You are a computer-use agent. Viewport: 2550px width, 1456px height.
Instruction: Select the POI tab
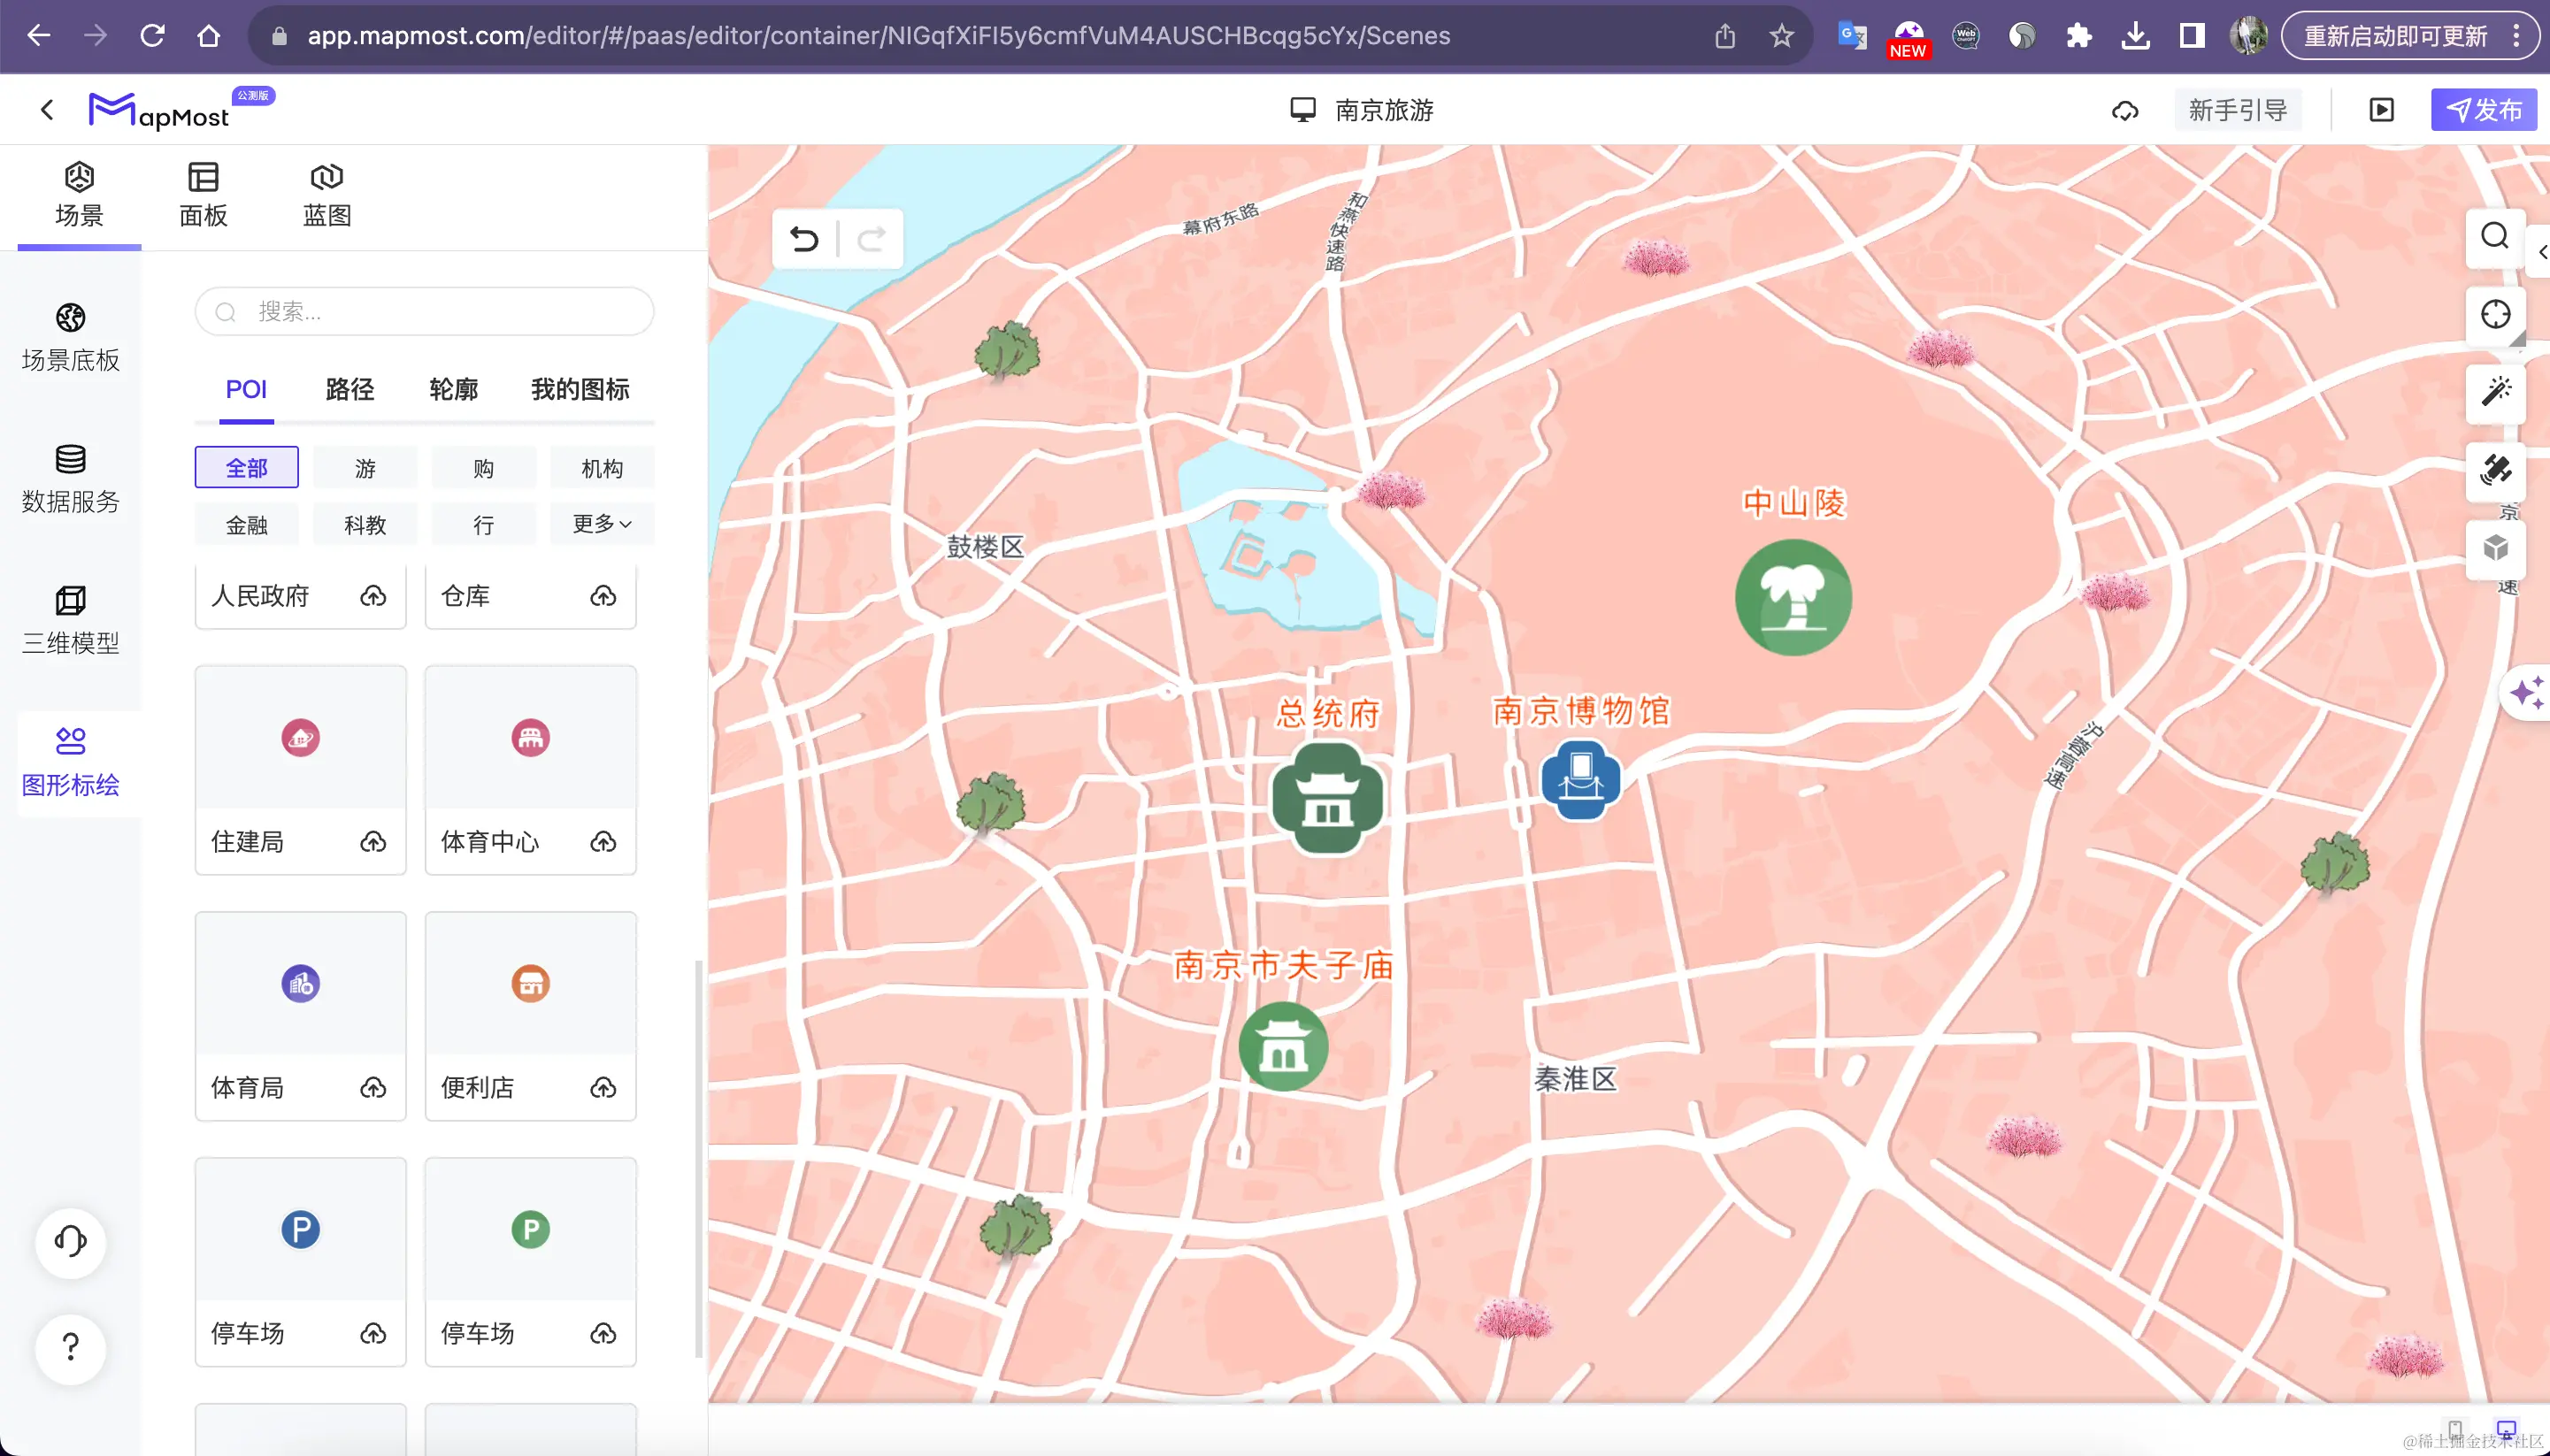[x=246, y=389]
